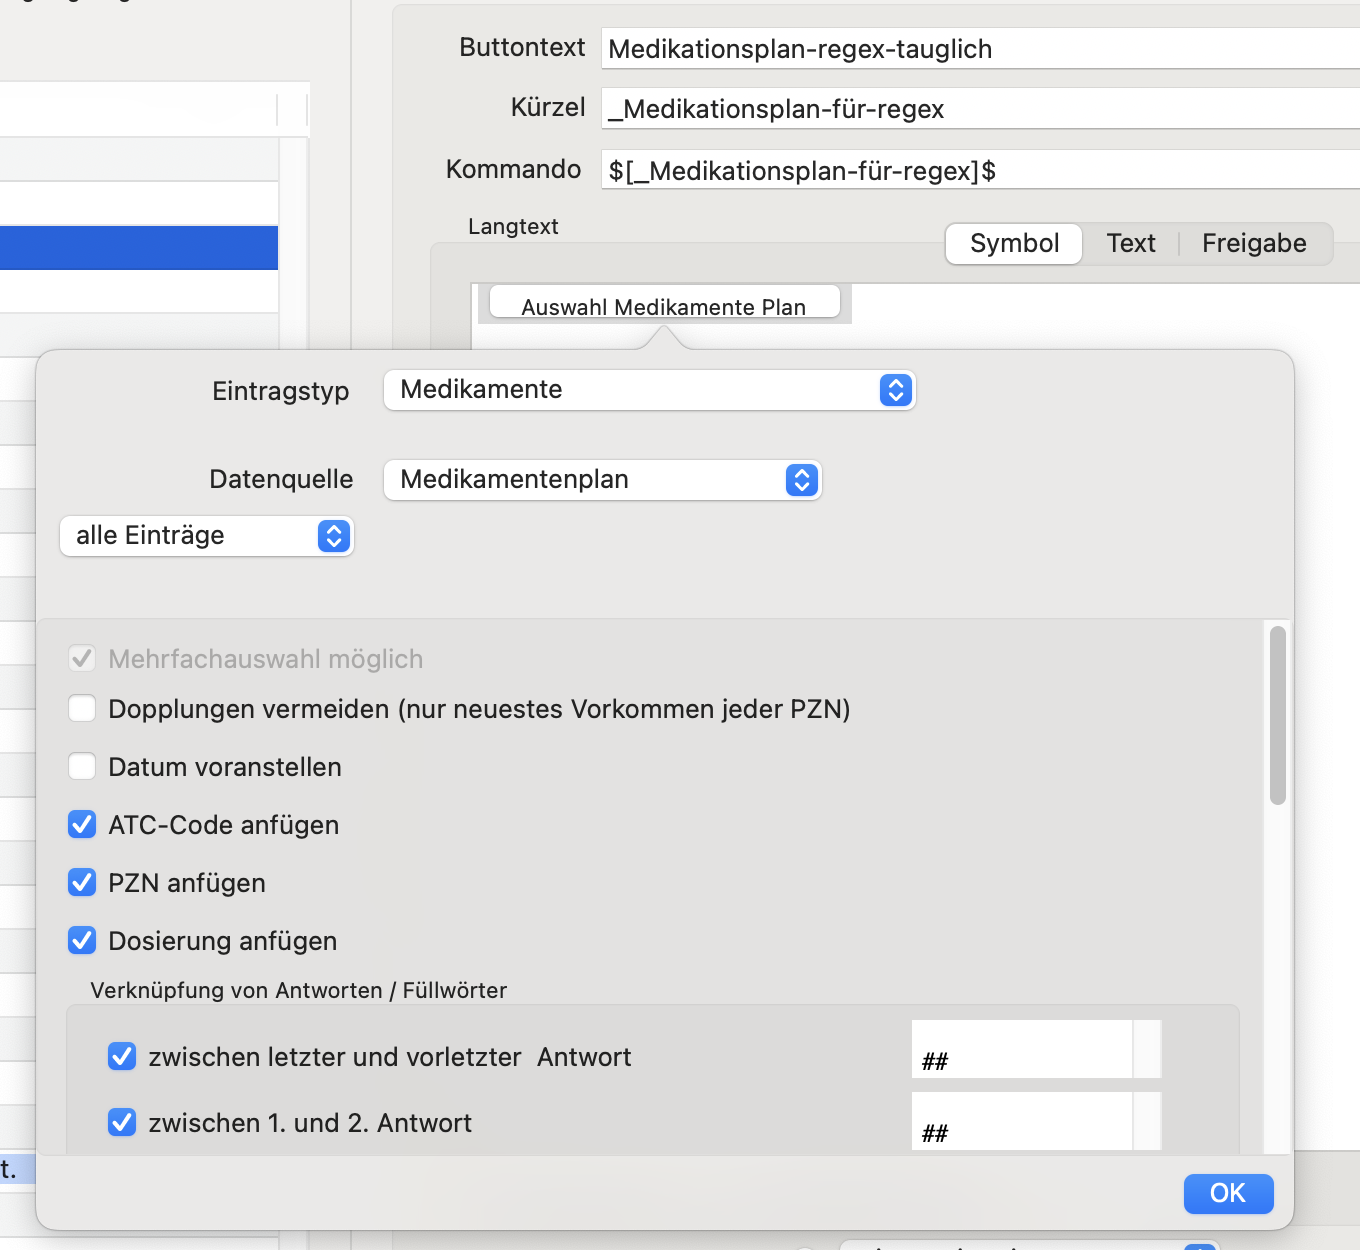Edit the Buttontext field
This screenshot has width=1360, height=1250.
[x=980, y=49]
